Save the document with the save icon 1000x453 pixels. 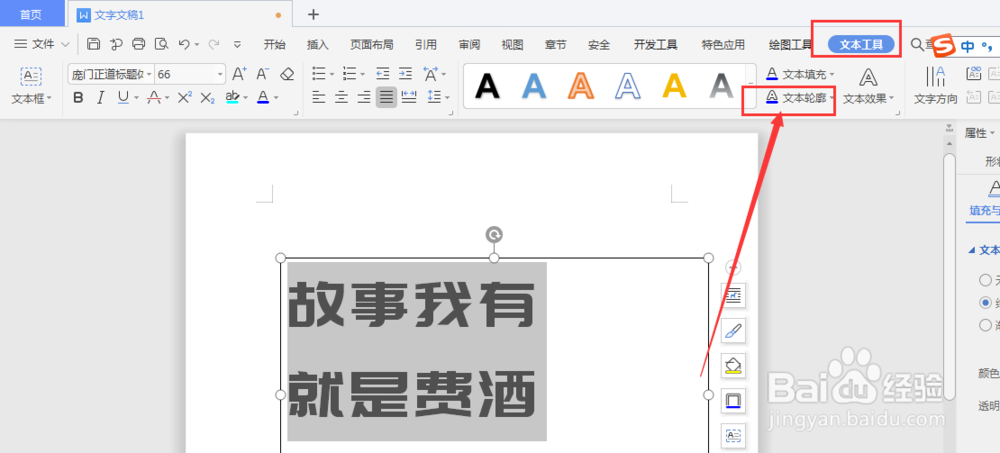click(93, 44)
